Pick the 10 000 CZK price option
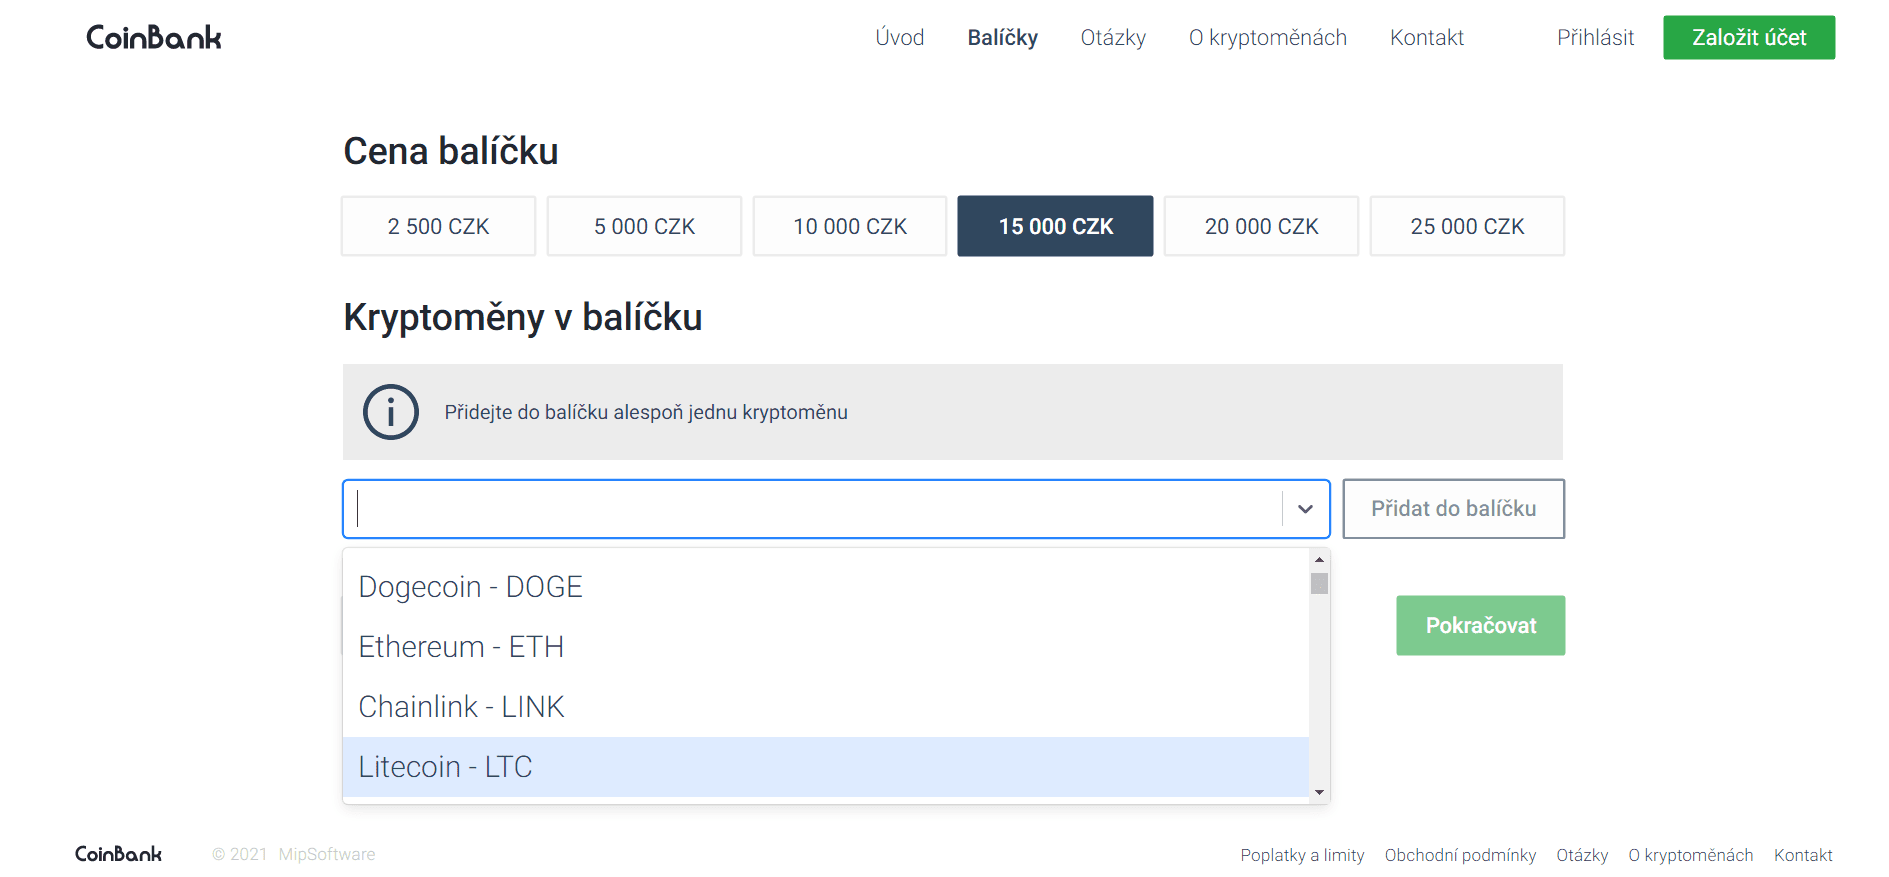Image resolution: width=1889 pixels, height=877 pixels. (x=850, y=227)
